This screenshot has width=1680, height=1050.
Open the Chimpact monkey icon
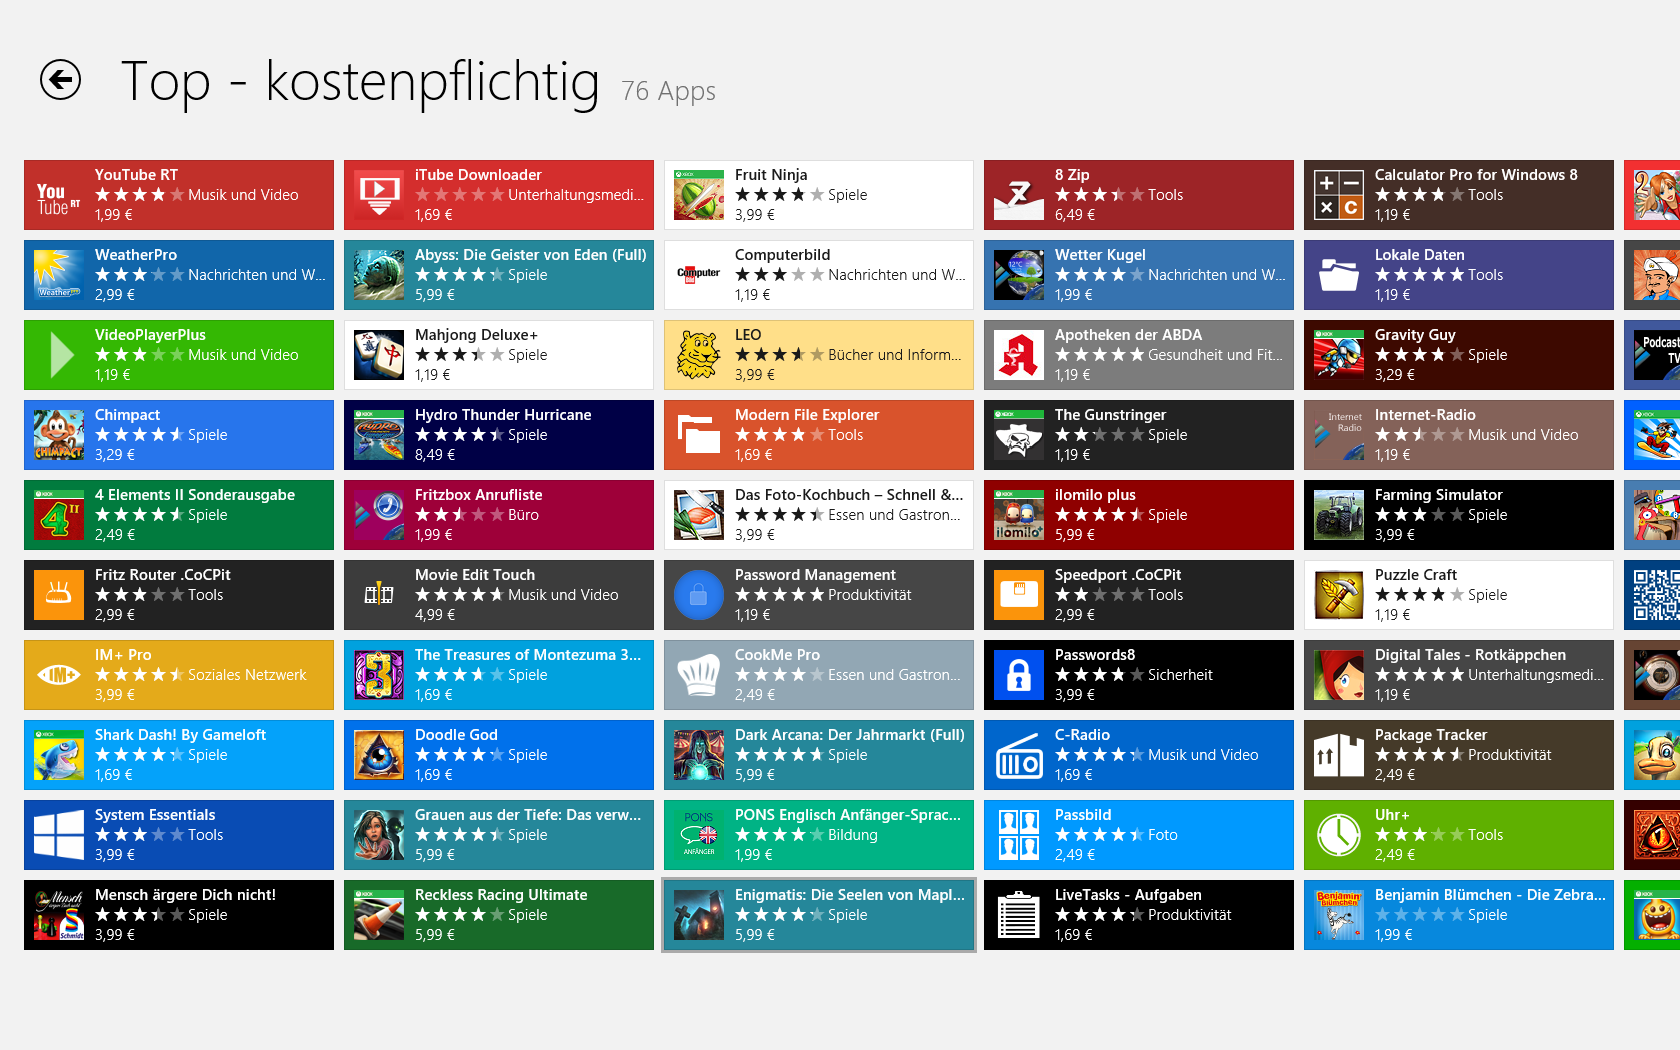coord(59,435)
